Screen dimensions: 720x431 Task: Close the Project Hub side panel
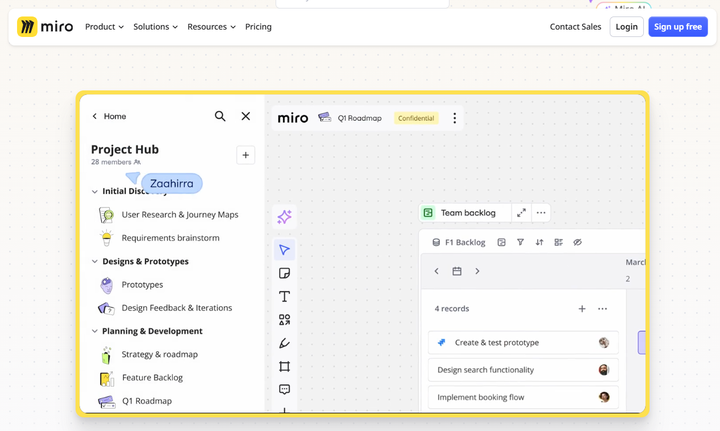[x=246, y=116]
